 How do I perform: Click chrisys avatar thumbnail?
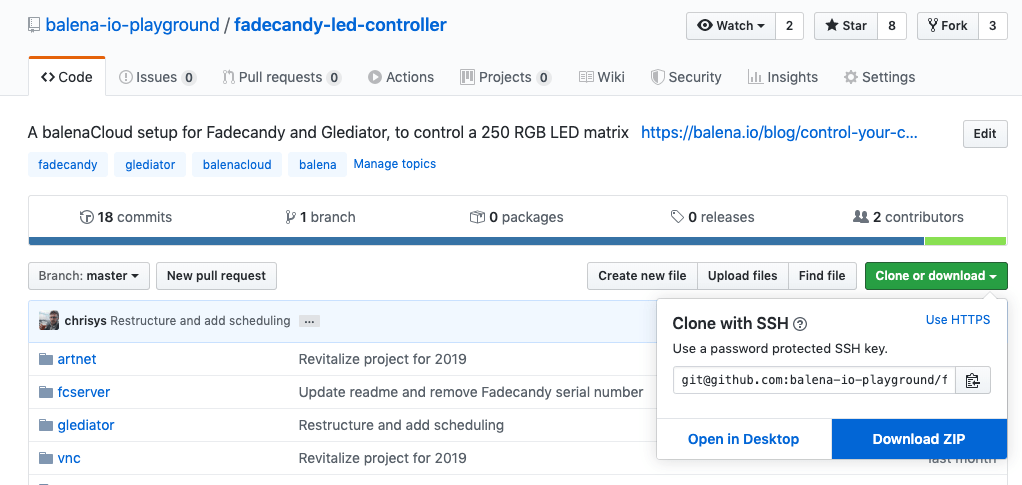pyautogui.click(x=49, y=321)
